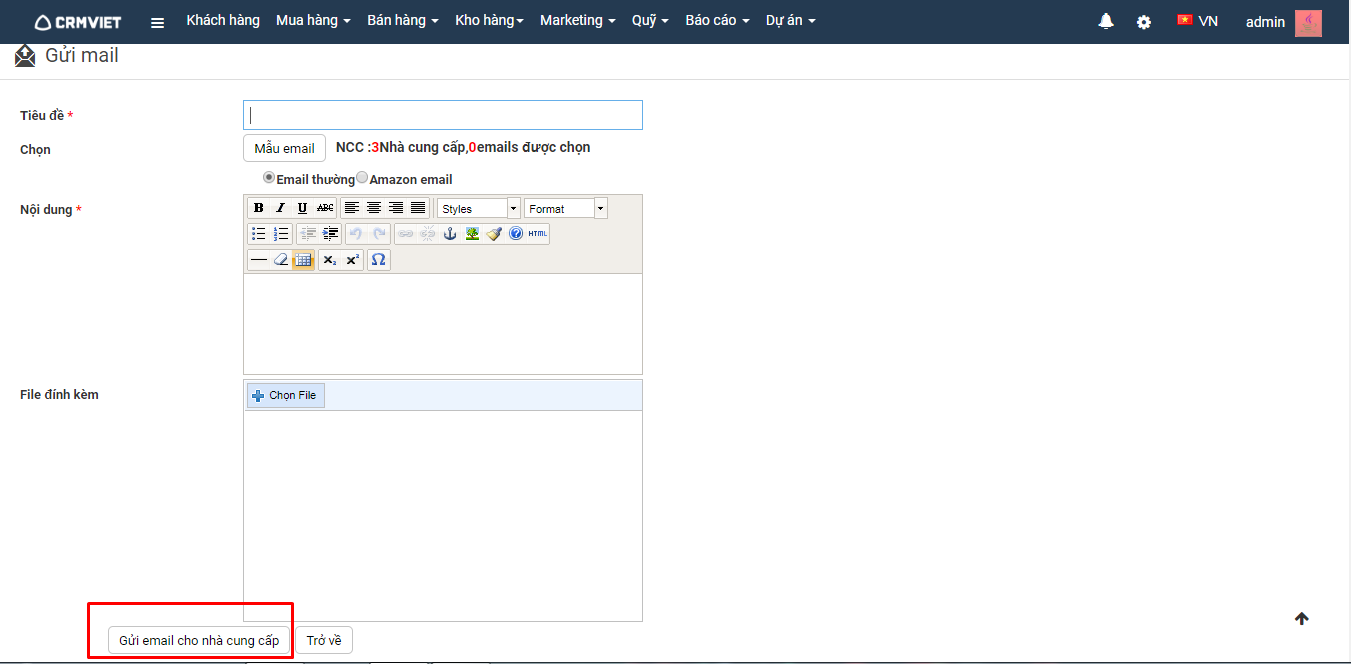Insert a special character (Omega)
The height and width of the screenshot is (664, 1351).
(x=378, y=260)
